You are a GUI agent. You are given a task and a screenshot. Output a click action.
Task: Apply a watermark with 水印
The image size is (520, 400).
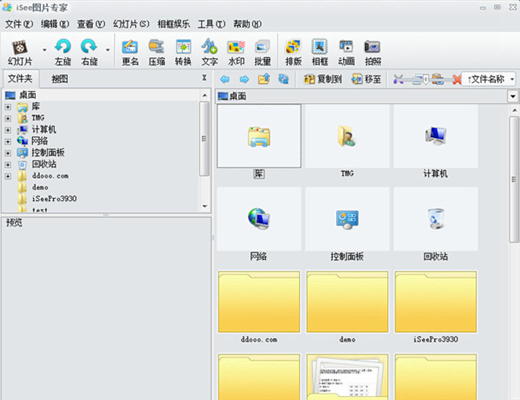[x=236, y=53]
